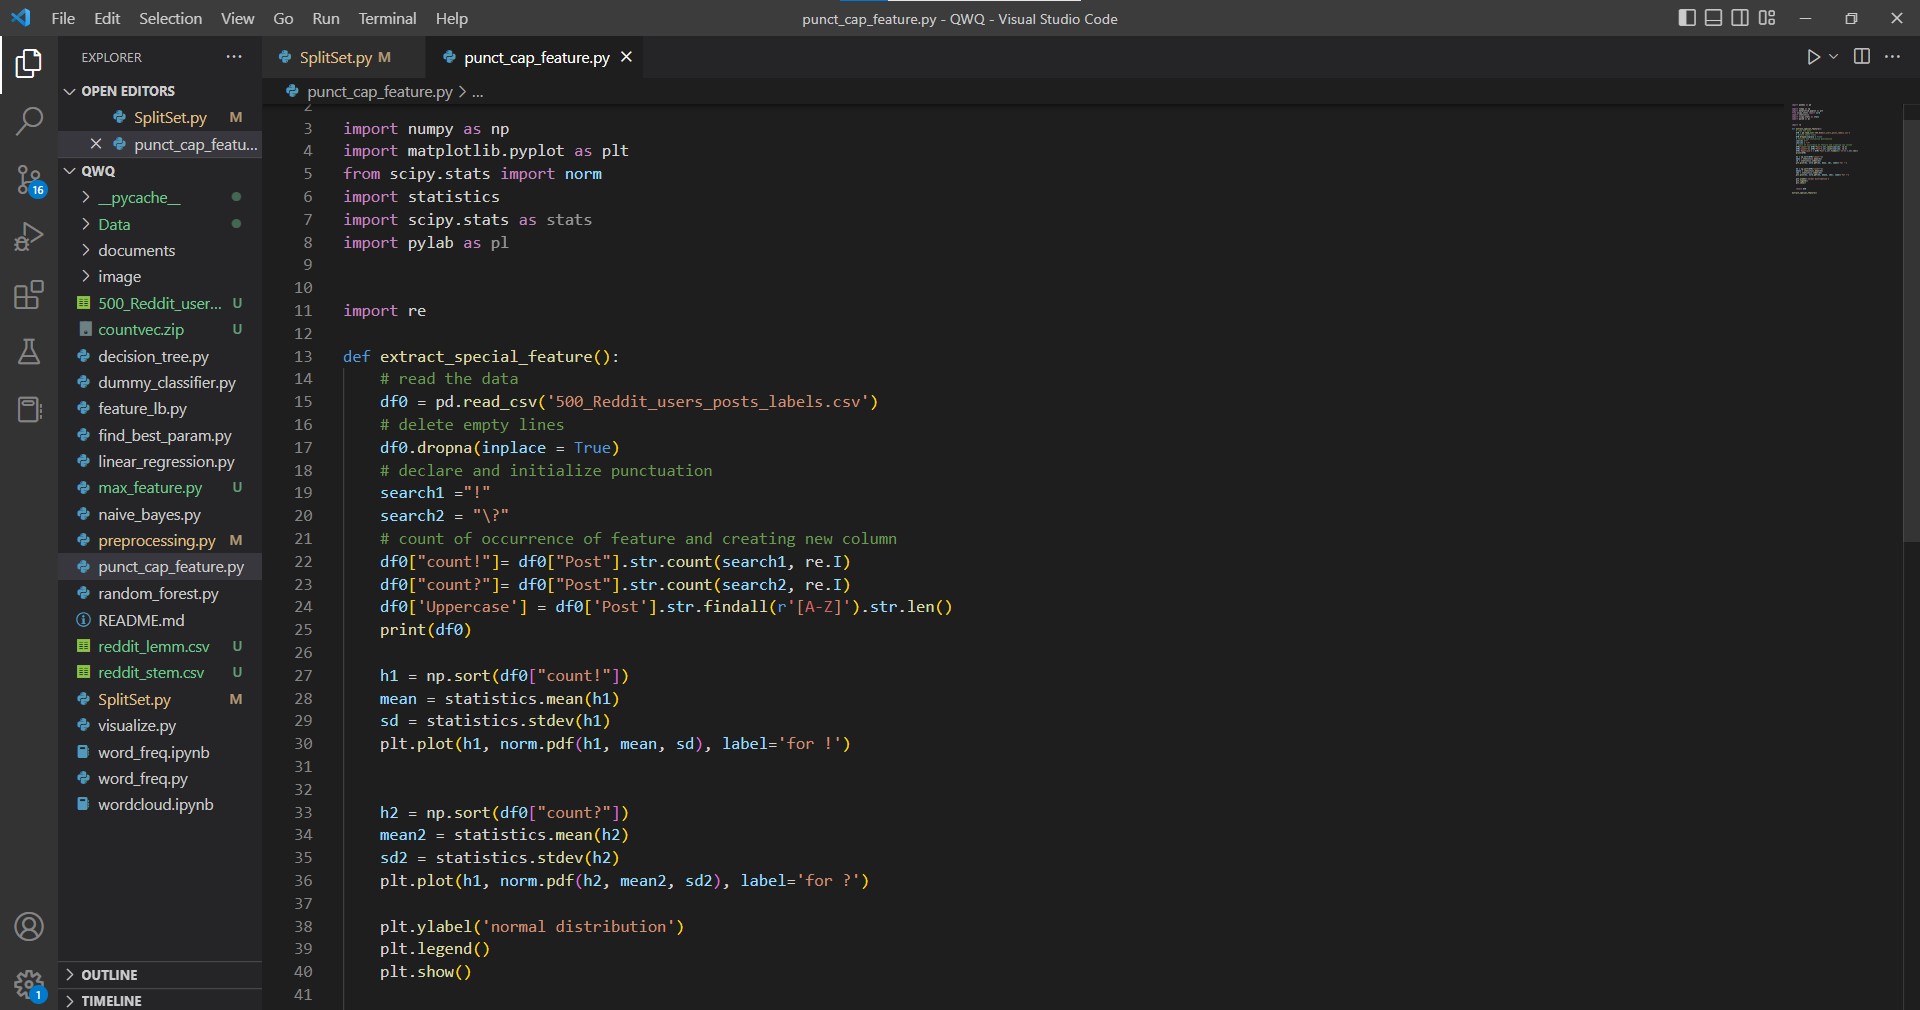Open Run and Debug view
The height and width of the screenshot is (1010, 1920).
click(29, 237)
